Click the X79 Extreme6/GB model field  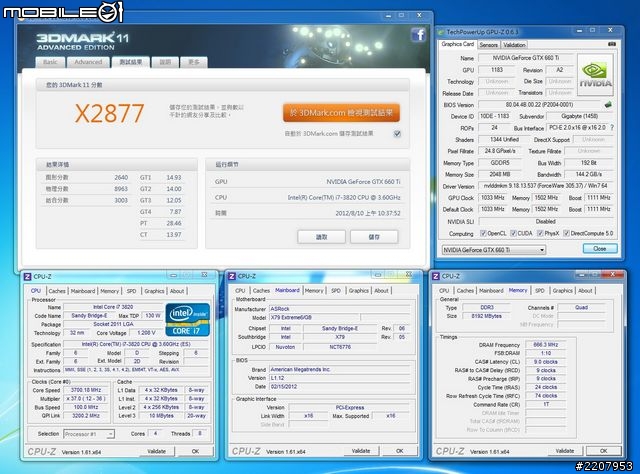click(x=313, y=317)
